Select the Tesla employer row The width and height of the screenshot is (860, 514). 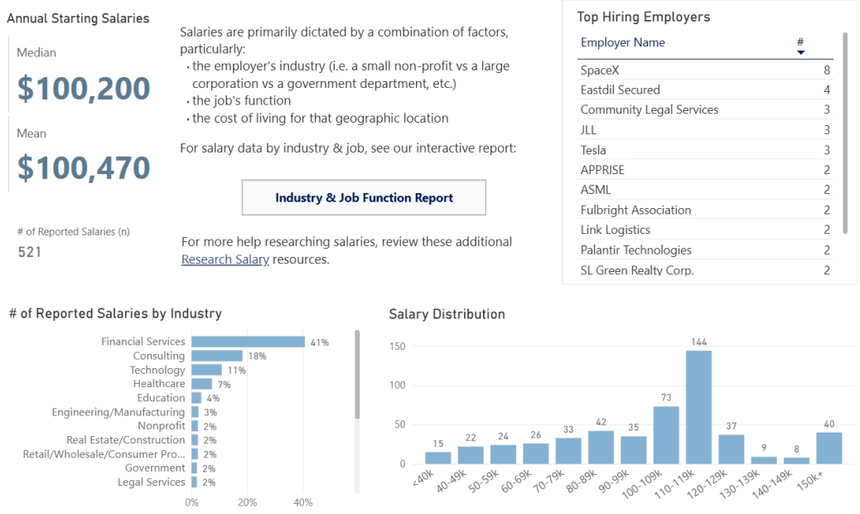click(x=705, y=150)
